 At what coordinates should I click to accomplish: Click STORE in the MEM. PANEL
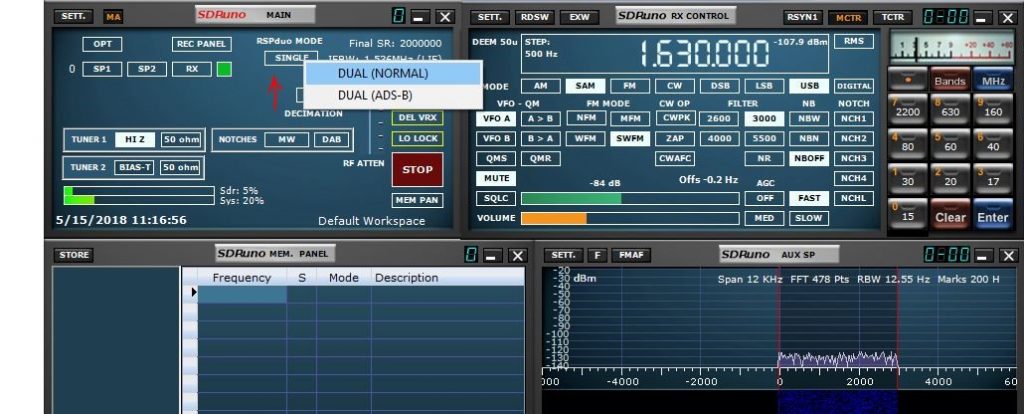[74, 255]
